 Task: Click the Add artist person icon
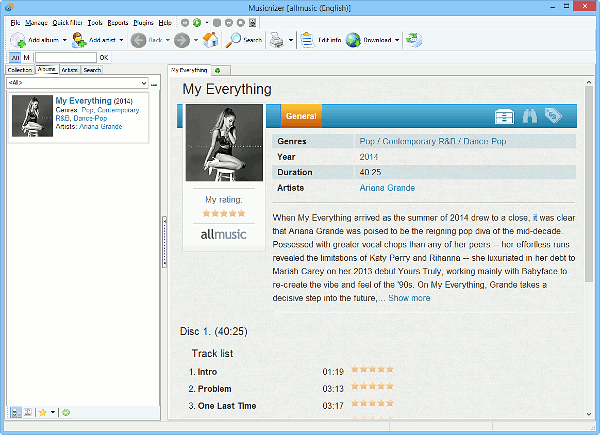(x=79, y=40)
